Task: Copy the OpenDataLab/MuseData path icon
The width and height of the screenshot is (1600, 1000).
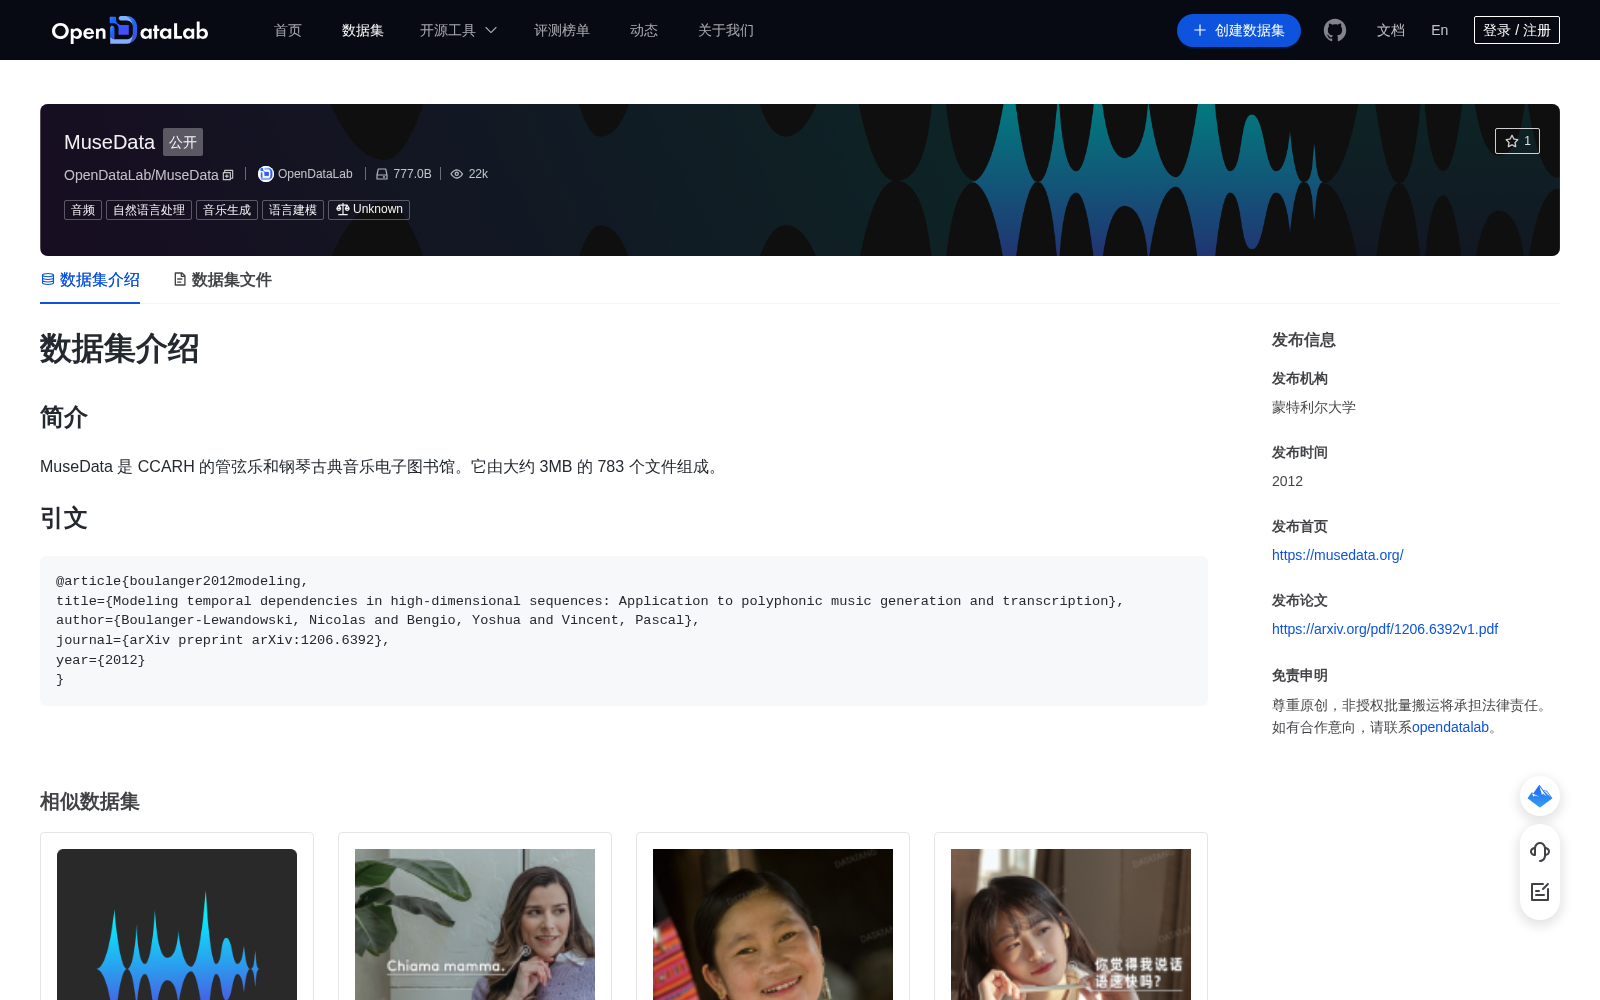Action: [228, 175]
